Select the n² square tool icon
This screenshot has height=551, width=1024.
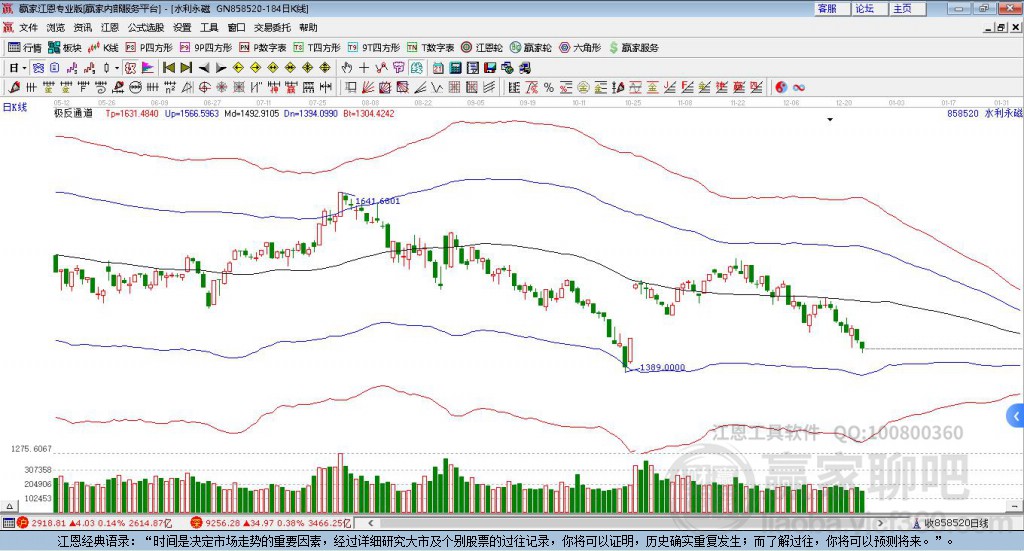[x=170, y=87]
